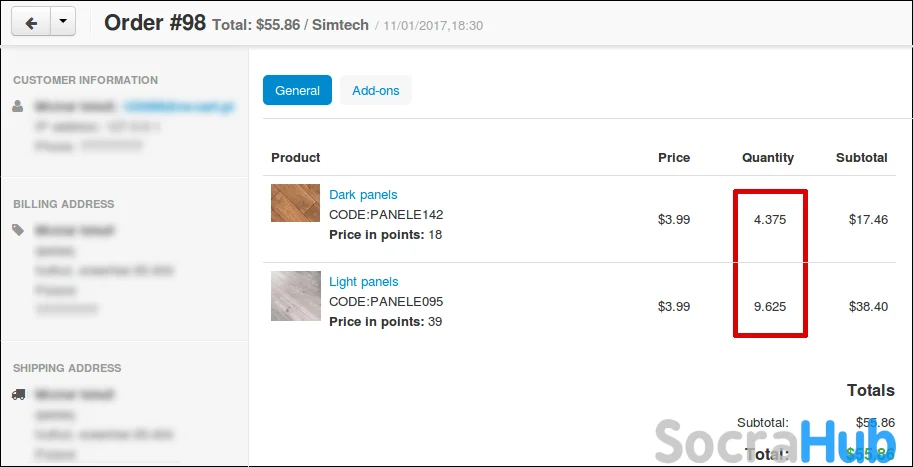913x467 pixels.
Task: Click the Dark panels product thumbnail
Action: [x=295, y=203]
